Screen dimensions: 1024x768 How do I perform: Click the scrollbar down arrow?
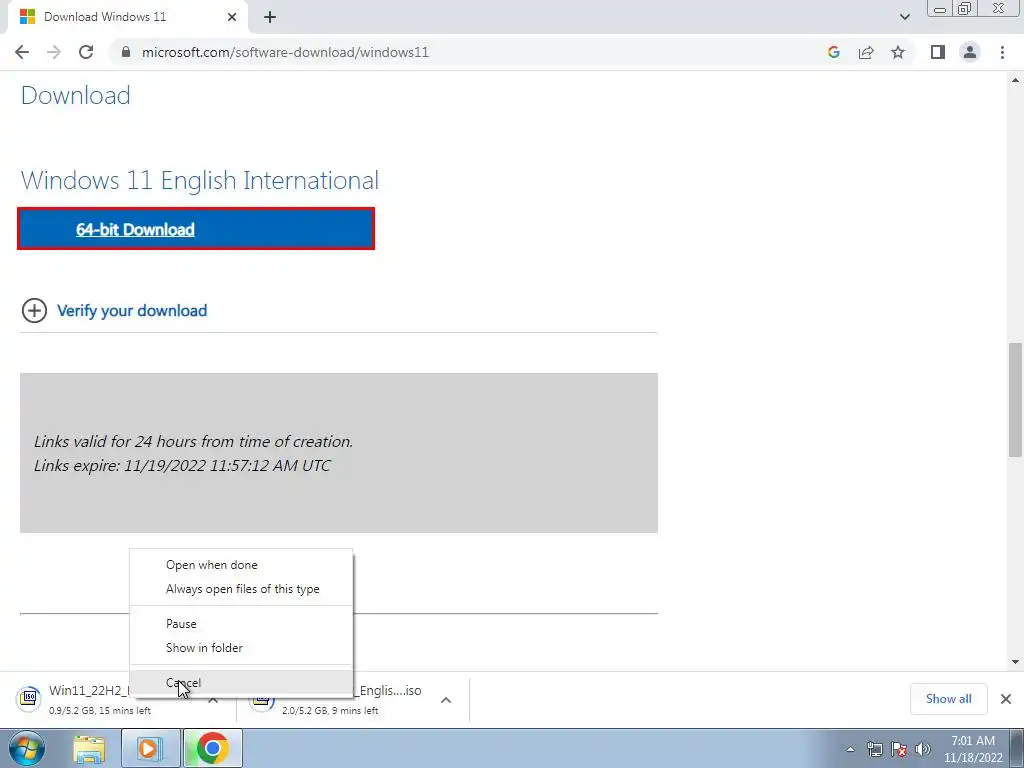[1015, 662]
